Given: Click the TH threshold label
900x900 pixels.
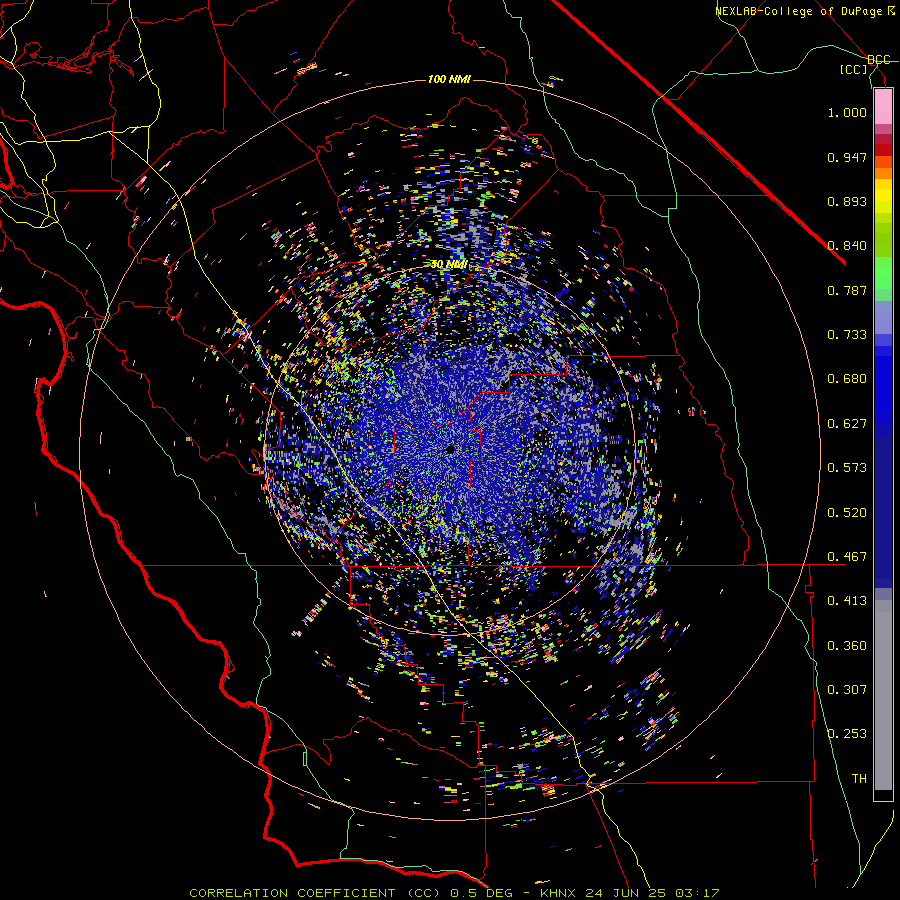Looking at the screenshot, I should pos(859,779).
